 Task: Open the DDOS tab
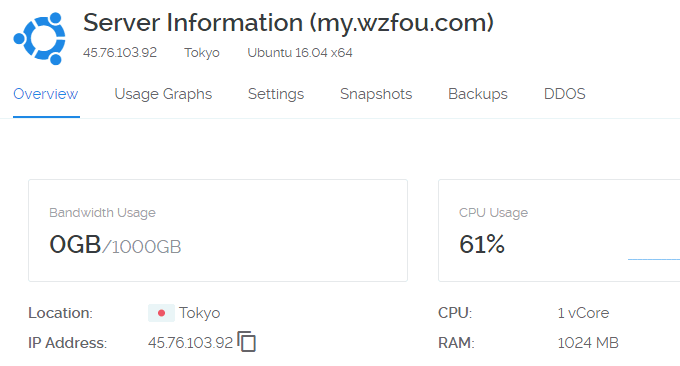point(565,94)
